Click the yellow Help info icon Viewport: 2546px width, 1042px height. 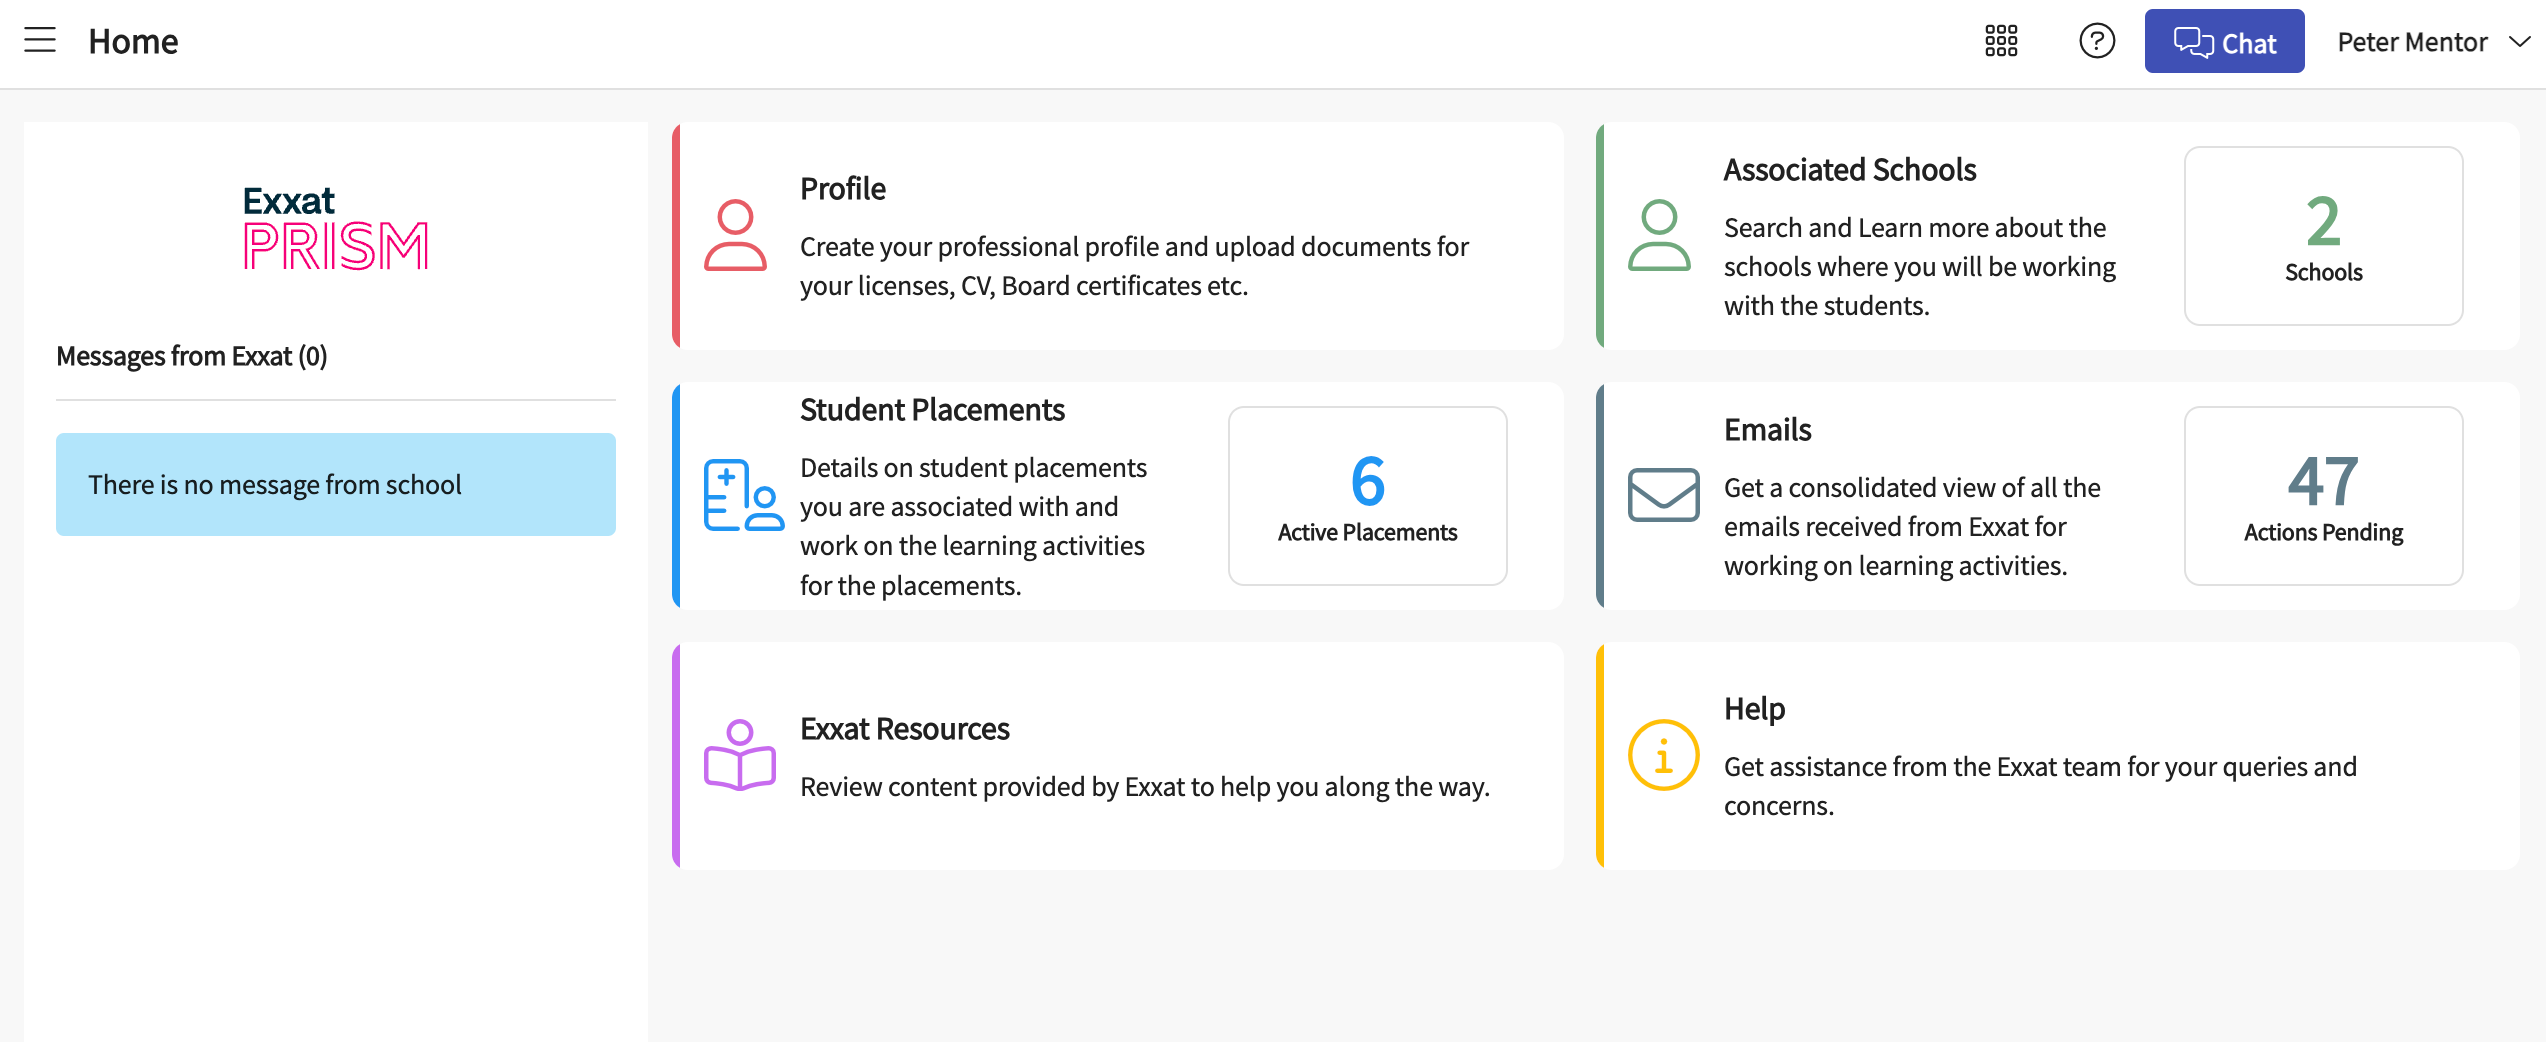pos(1663,756)
